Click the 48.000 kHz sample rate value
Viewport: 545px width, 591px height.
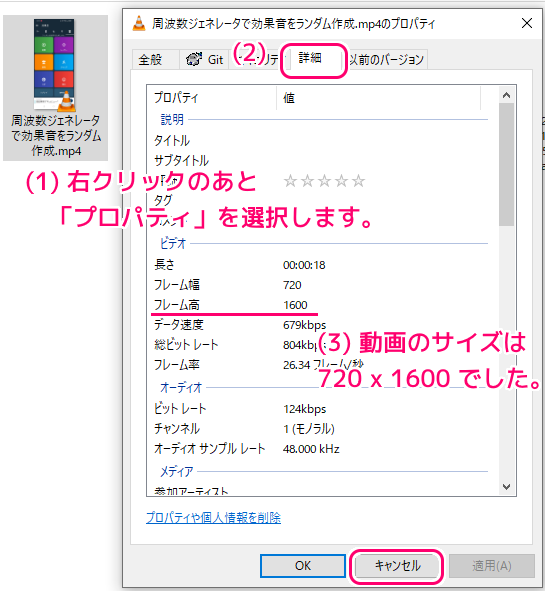click(x=311, y=449)
